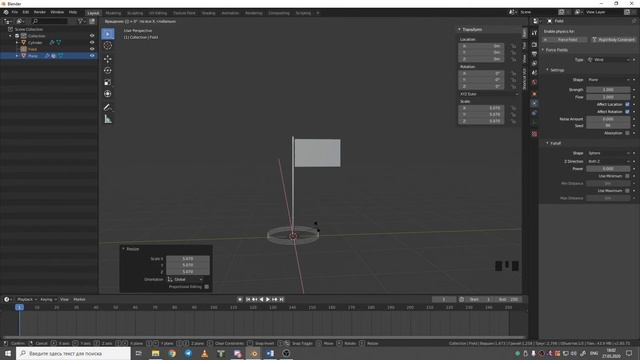Enable Proportional Editing in Resize panel

pyautogui.click(x=207, y=287)
